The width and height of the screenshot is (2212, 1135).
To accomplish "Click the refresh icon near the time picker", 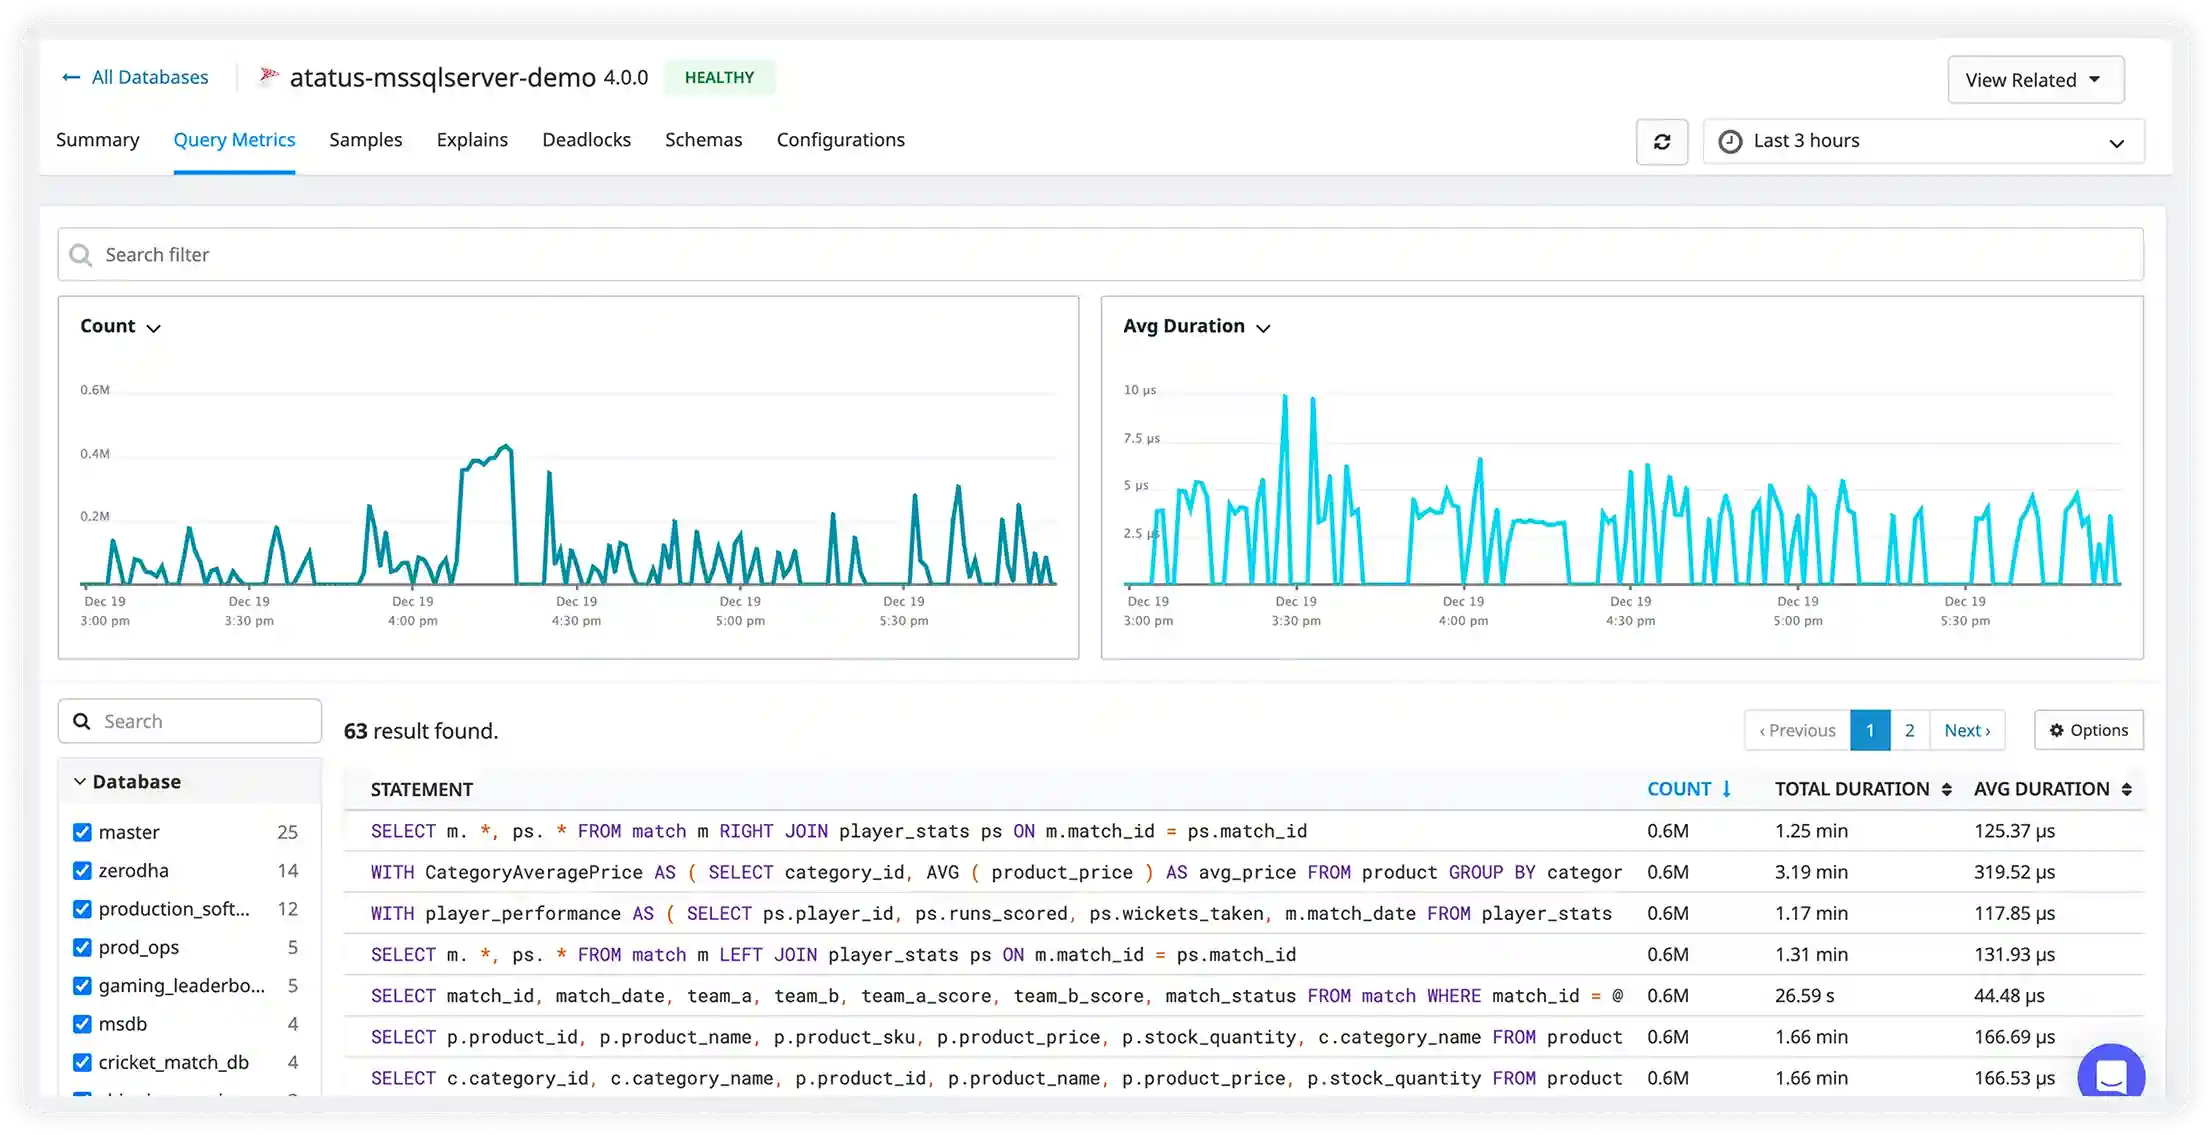I will 1661,141.
